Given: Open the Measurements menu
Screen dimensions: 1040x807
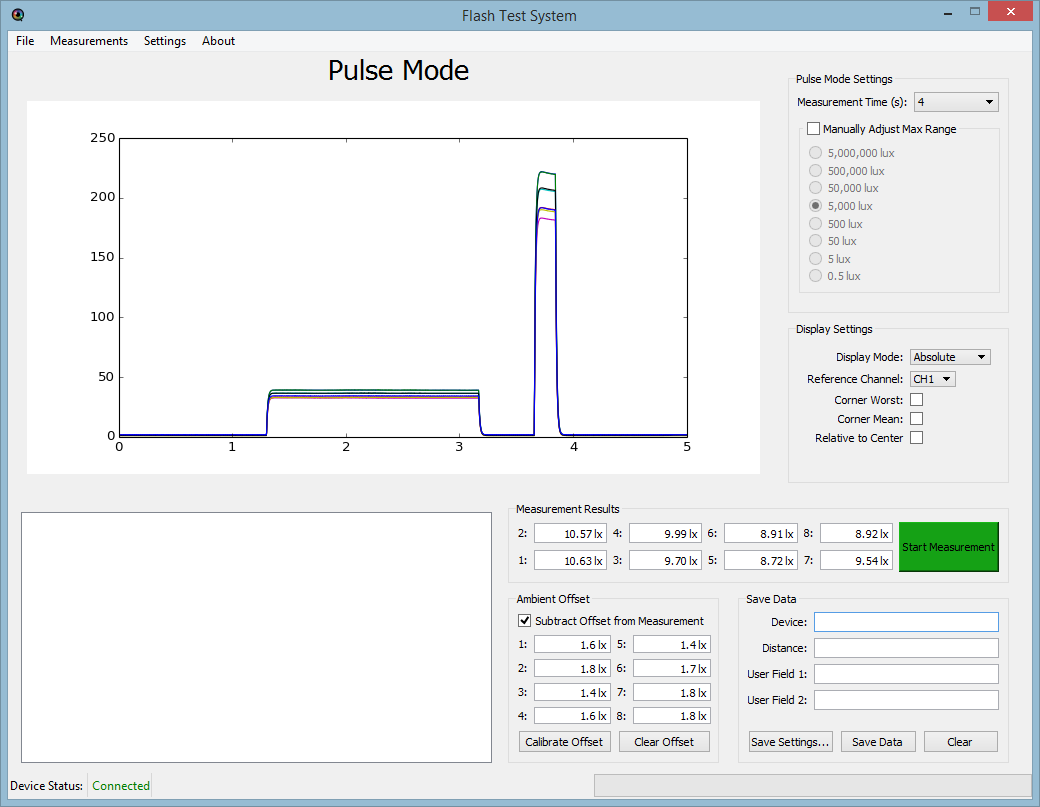Looking at the screenshot, I should point(89,41).
